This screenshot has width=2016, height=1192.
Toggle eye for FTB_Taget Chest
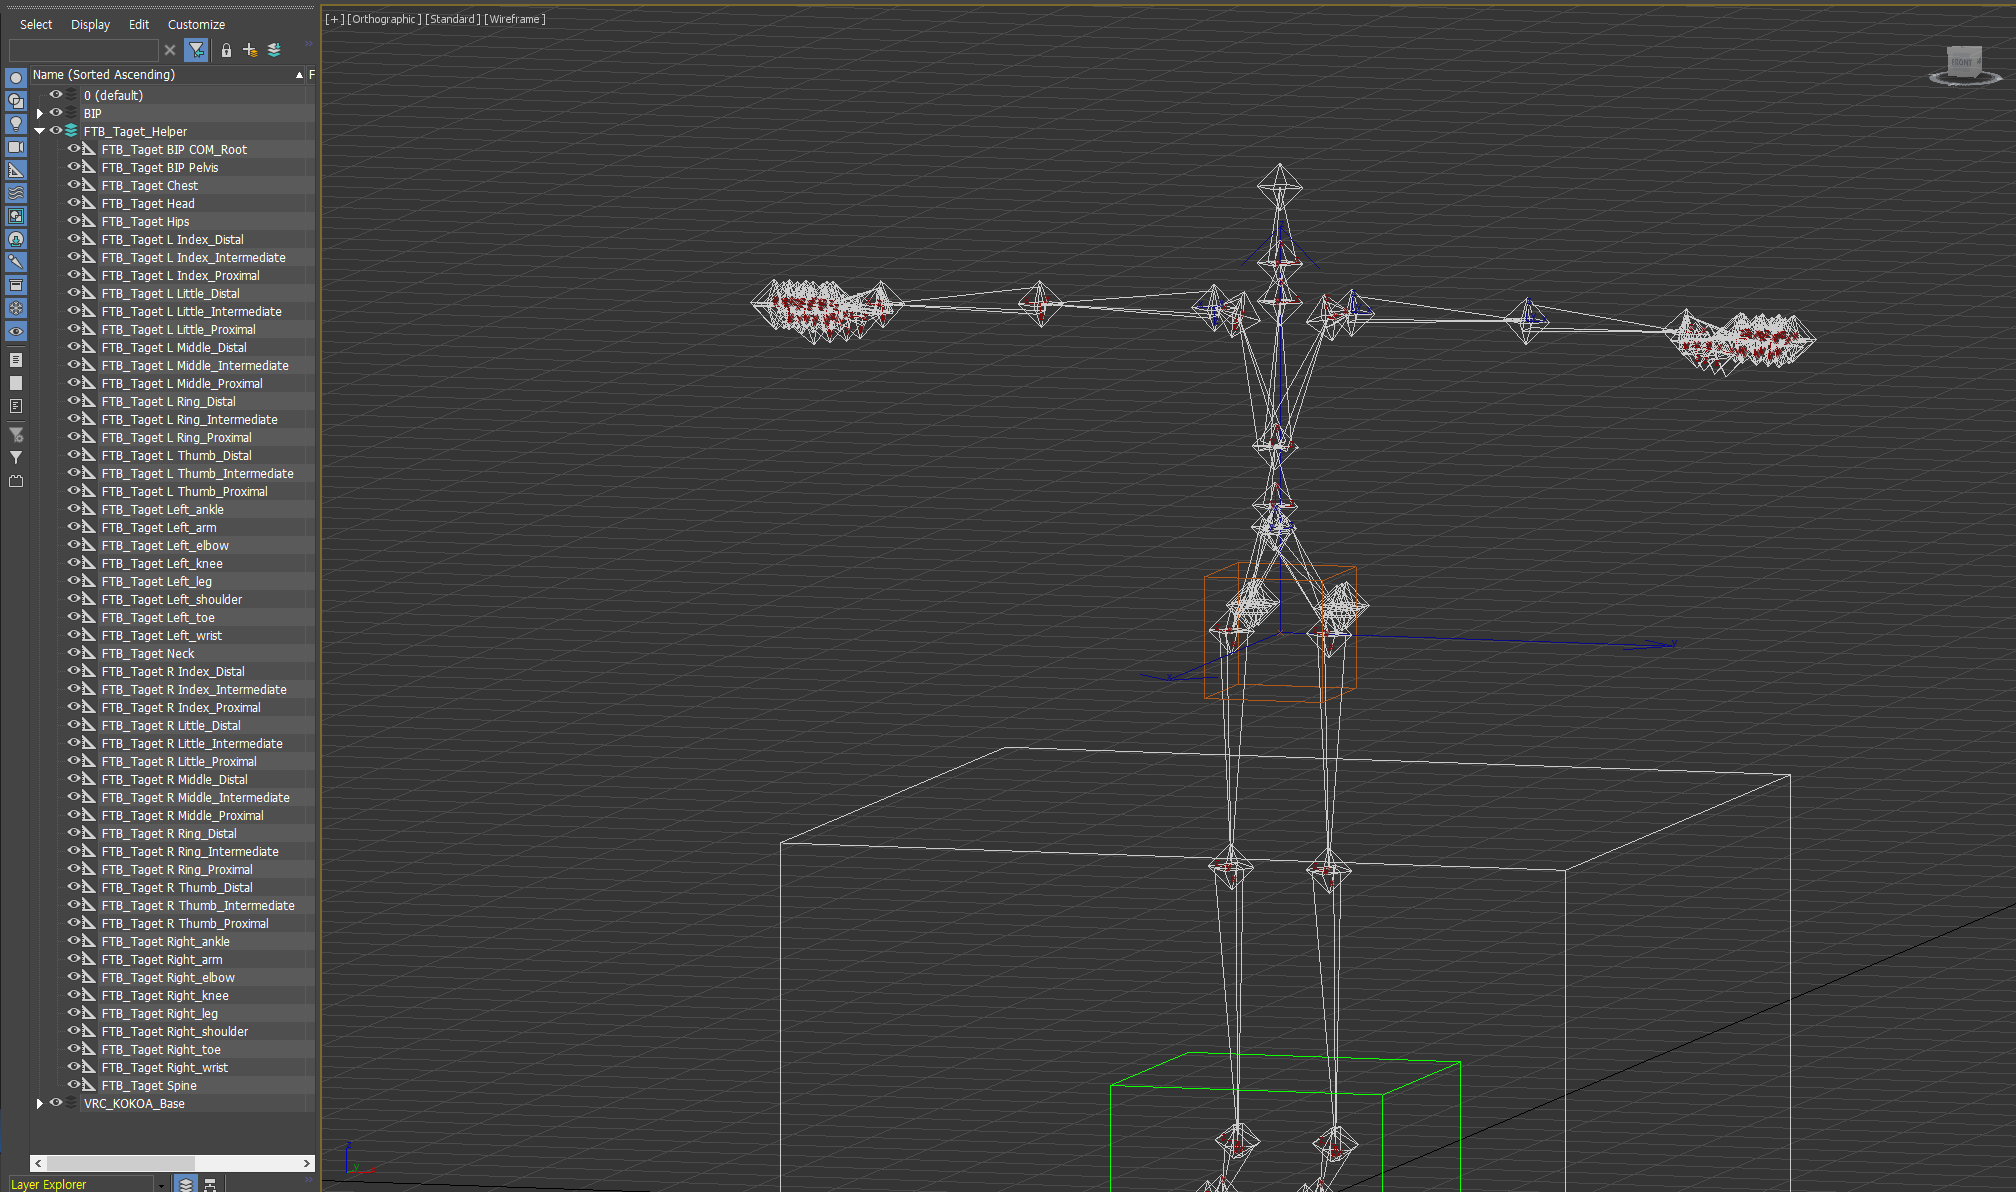coord(74,185)
